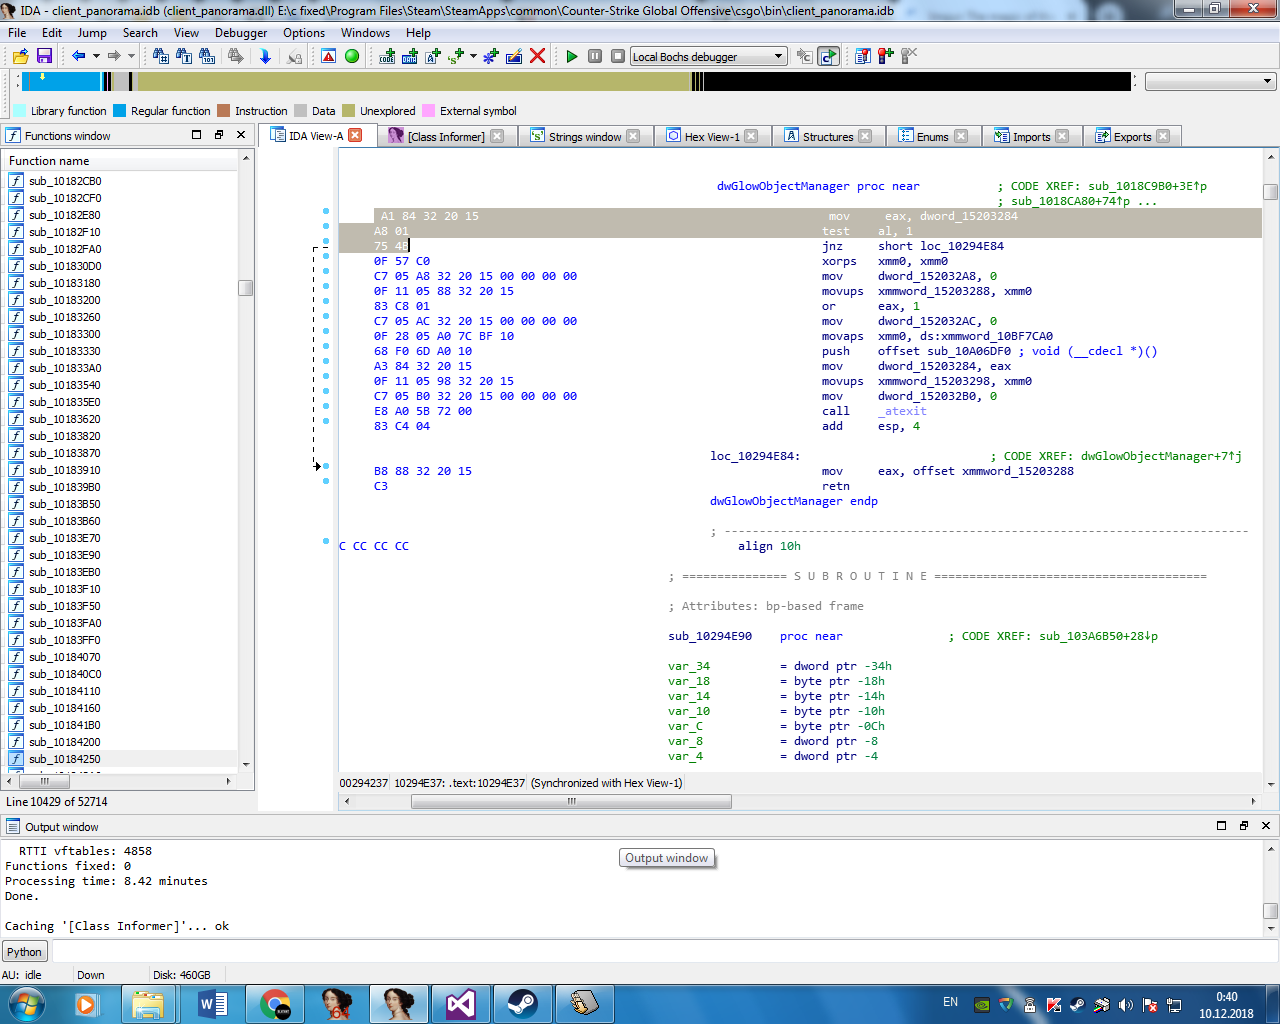Open the Debugger menu
Screen dimensions: 1280x1024
tap(241, 33)
